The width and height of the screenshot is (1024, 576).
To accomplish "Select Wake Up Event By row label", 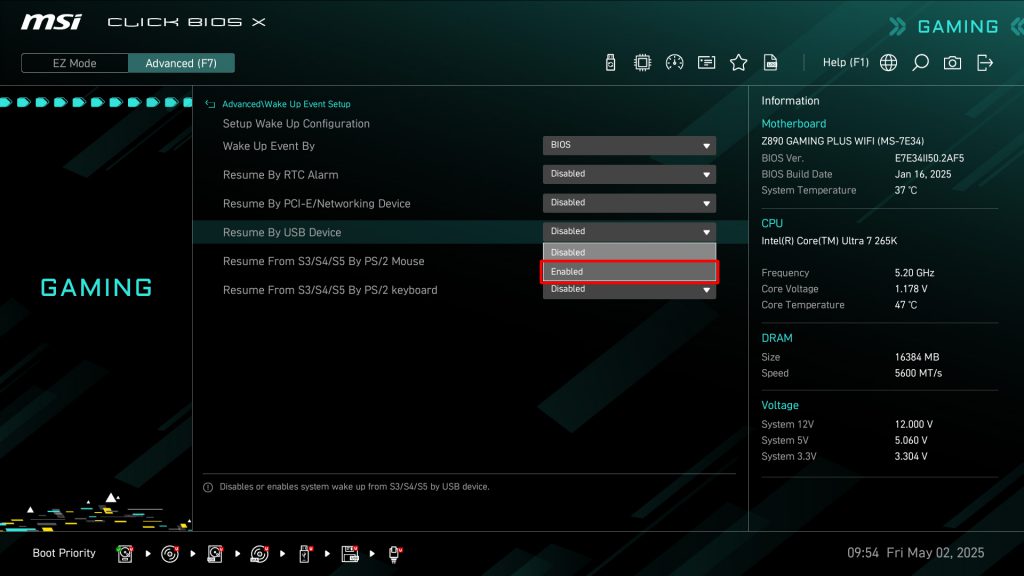I will [268, 146].
